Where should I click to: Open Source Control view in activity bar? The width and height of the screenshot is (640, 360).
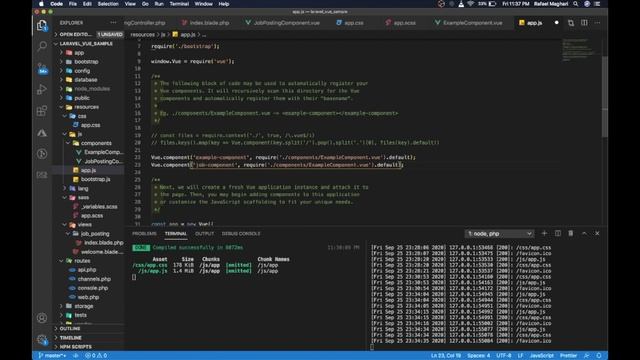coord(42,68)
